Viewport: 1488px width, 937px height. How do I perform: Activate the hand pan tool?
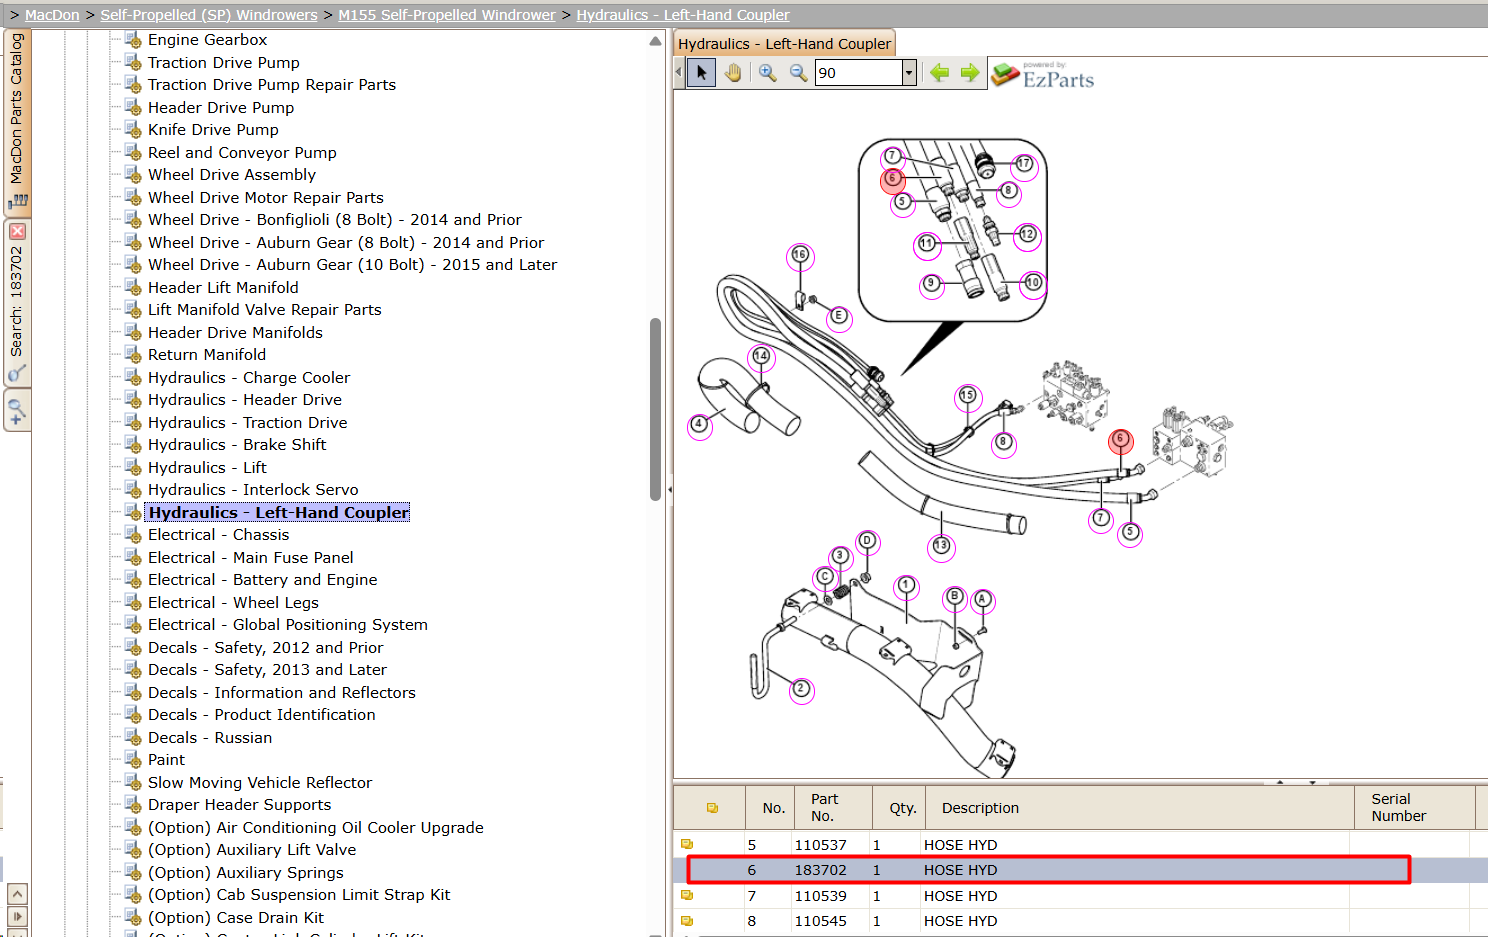[733, 73]
